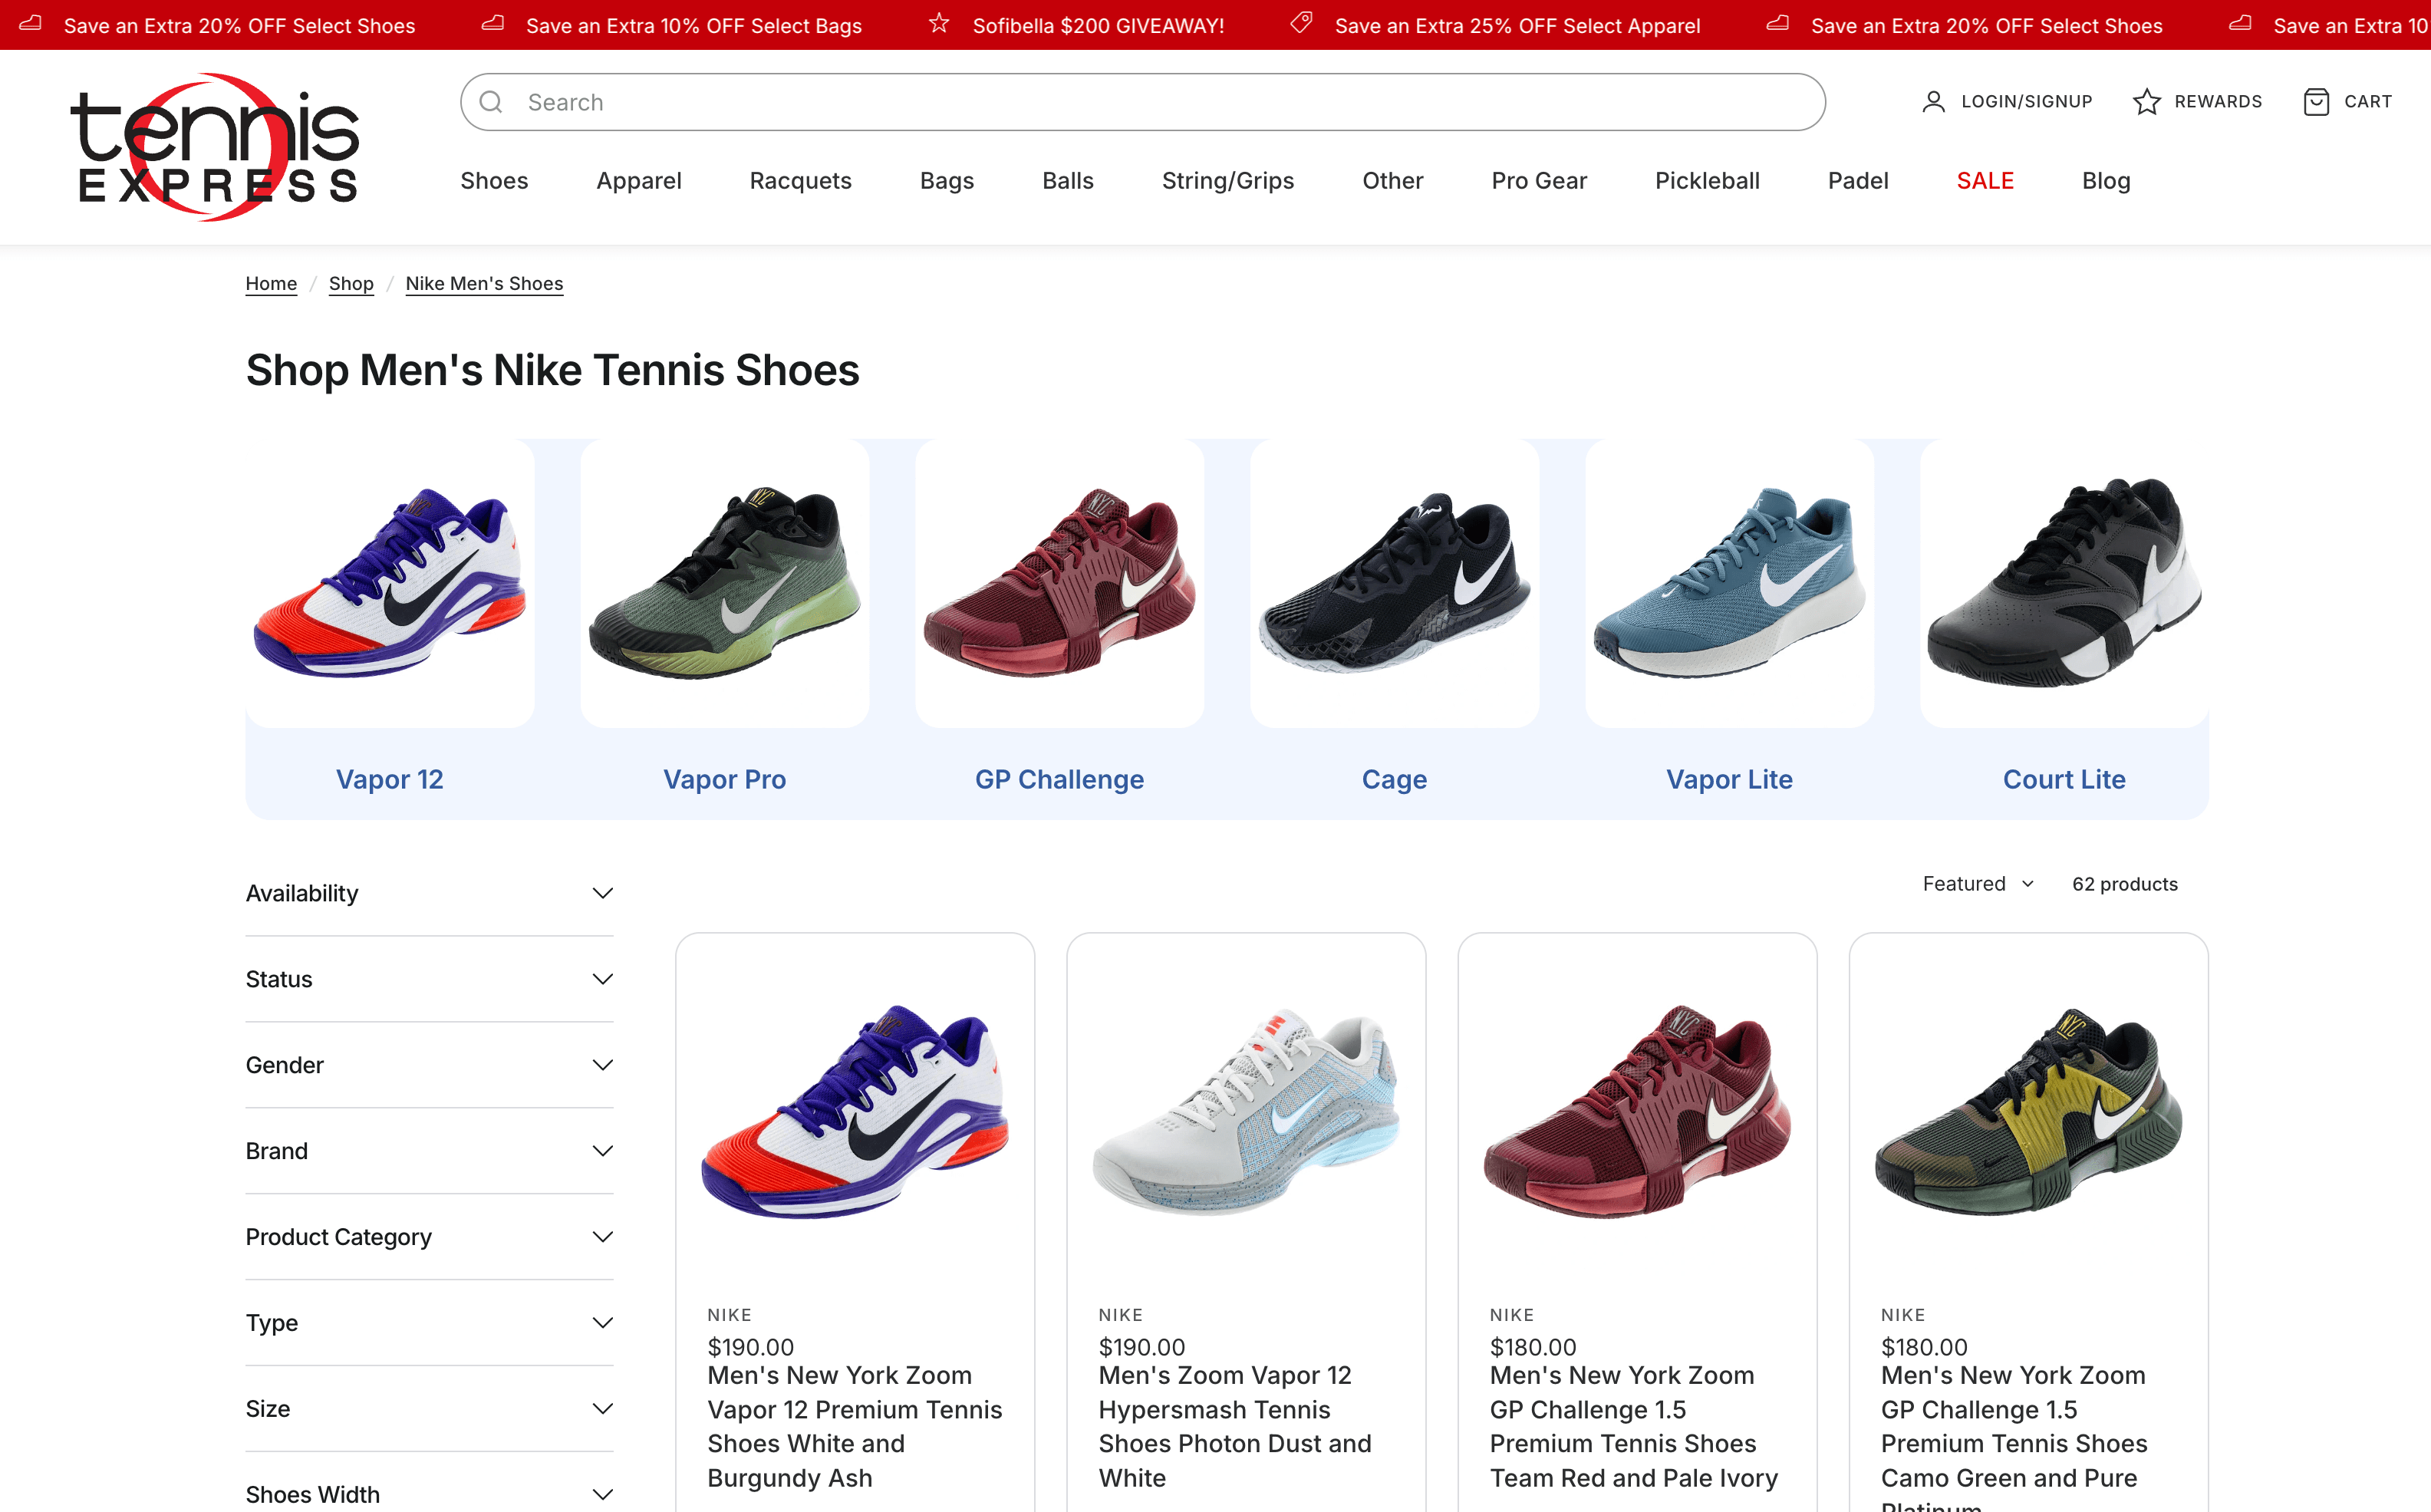This screenshot has height=1512, width=2431.
Task: Expand the Gender filter
Action: pos(429,1065)
